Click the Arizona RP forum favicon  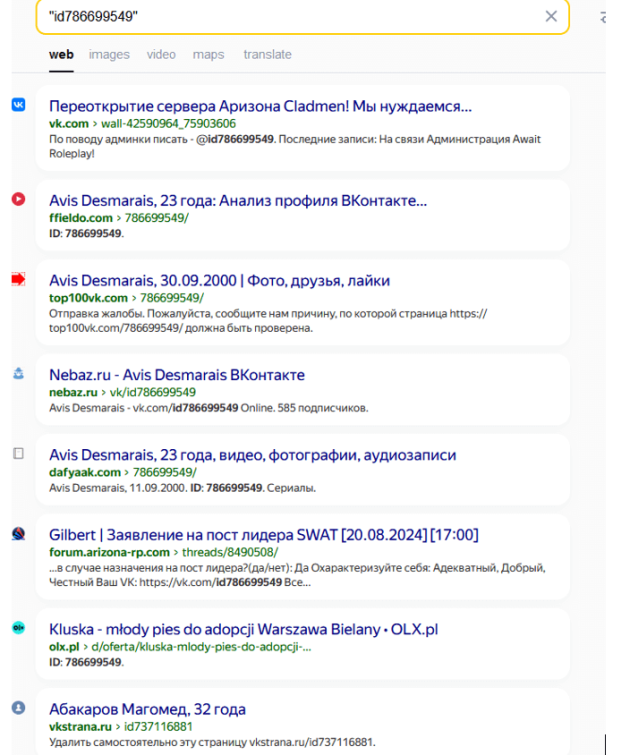(18, 533)
